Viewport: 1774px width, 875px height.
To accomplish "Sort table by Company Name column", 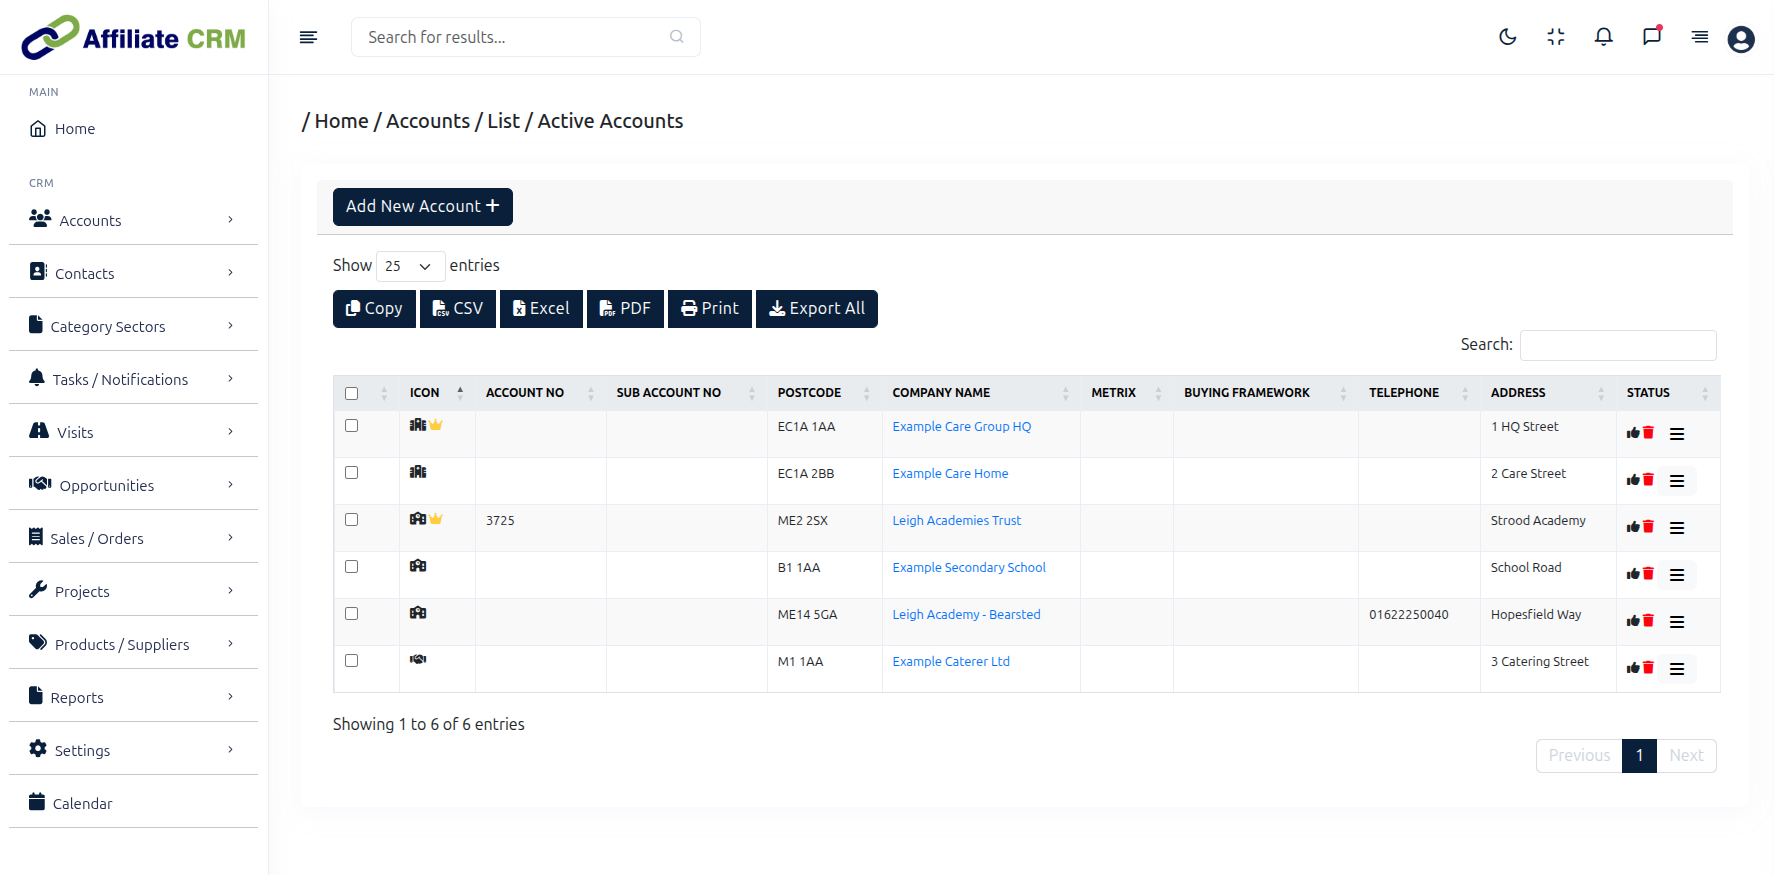I will [980, 393].
